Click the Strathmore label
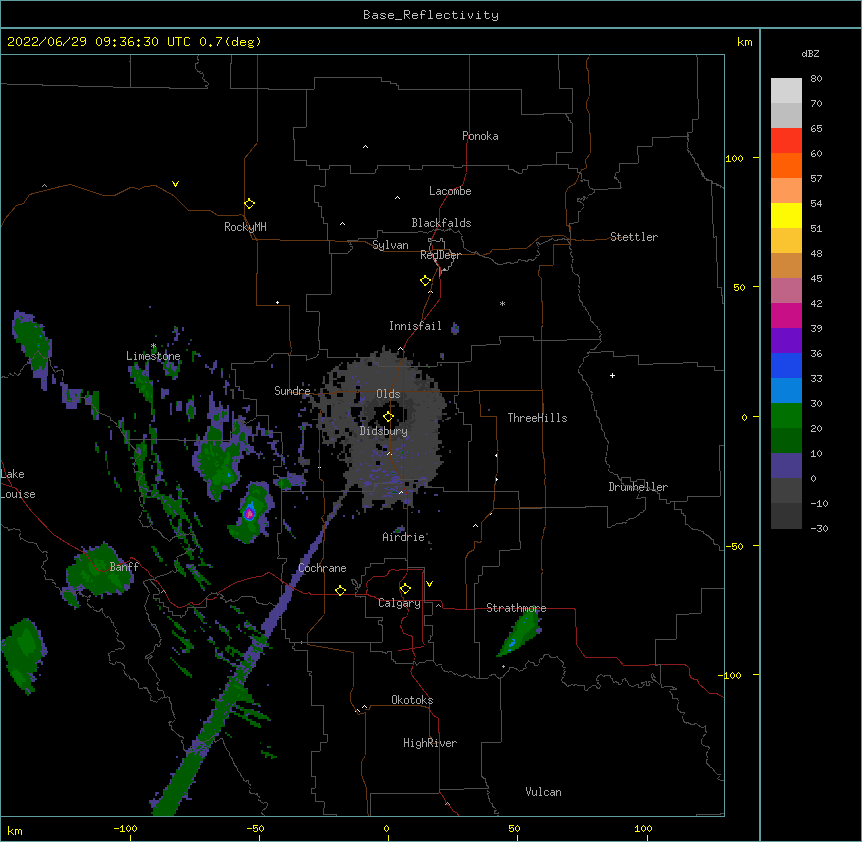 [516, 608]
